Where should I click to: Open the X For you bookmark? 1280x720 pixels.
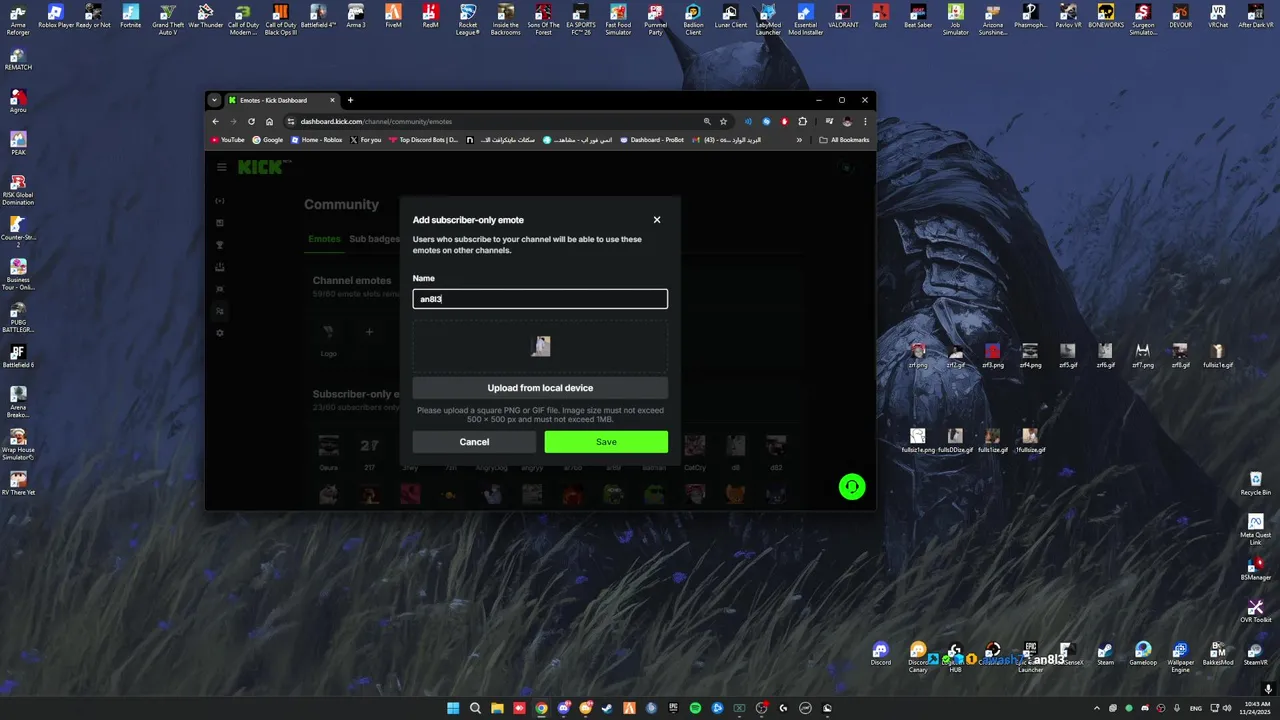366,140
